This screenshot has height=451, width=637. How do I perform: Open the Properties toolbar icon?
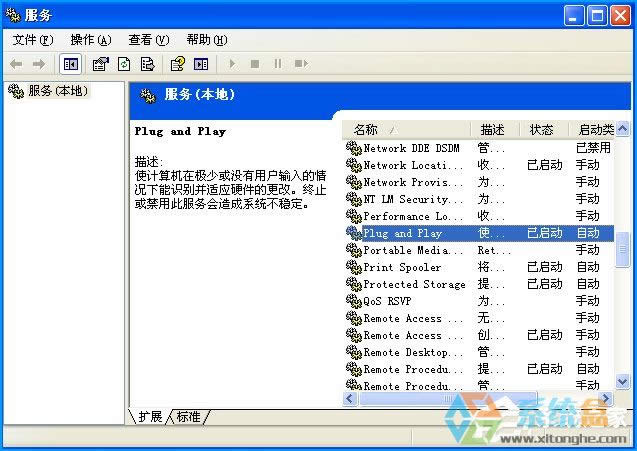(x=100, y=64)
